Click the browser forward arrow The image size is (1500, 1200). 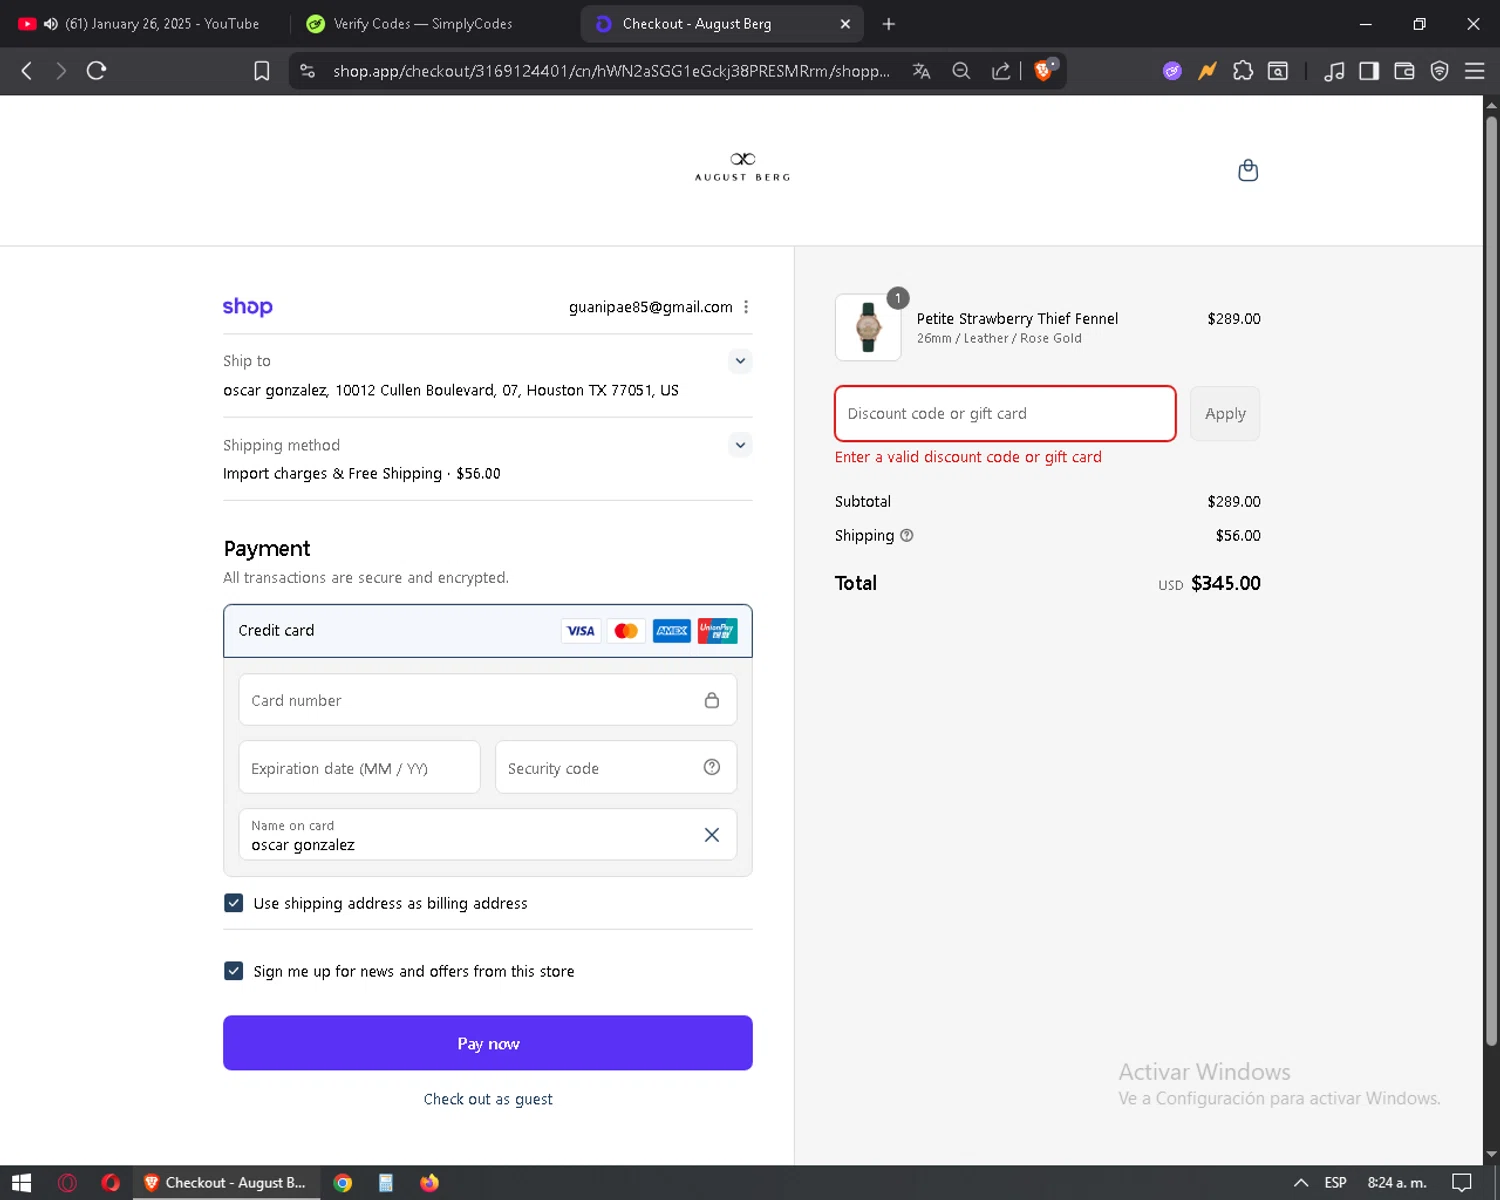pos(61,71)
